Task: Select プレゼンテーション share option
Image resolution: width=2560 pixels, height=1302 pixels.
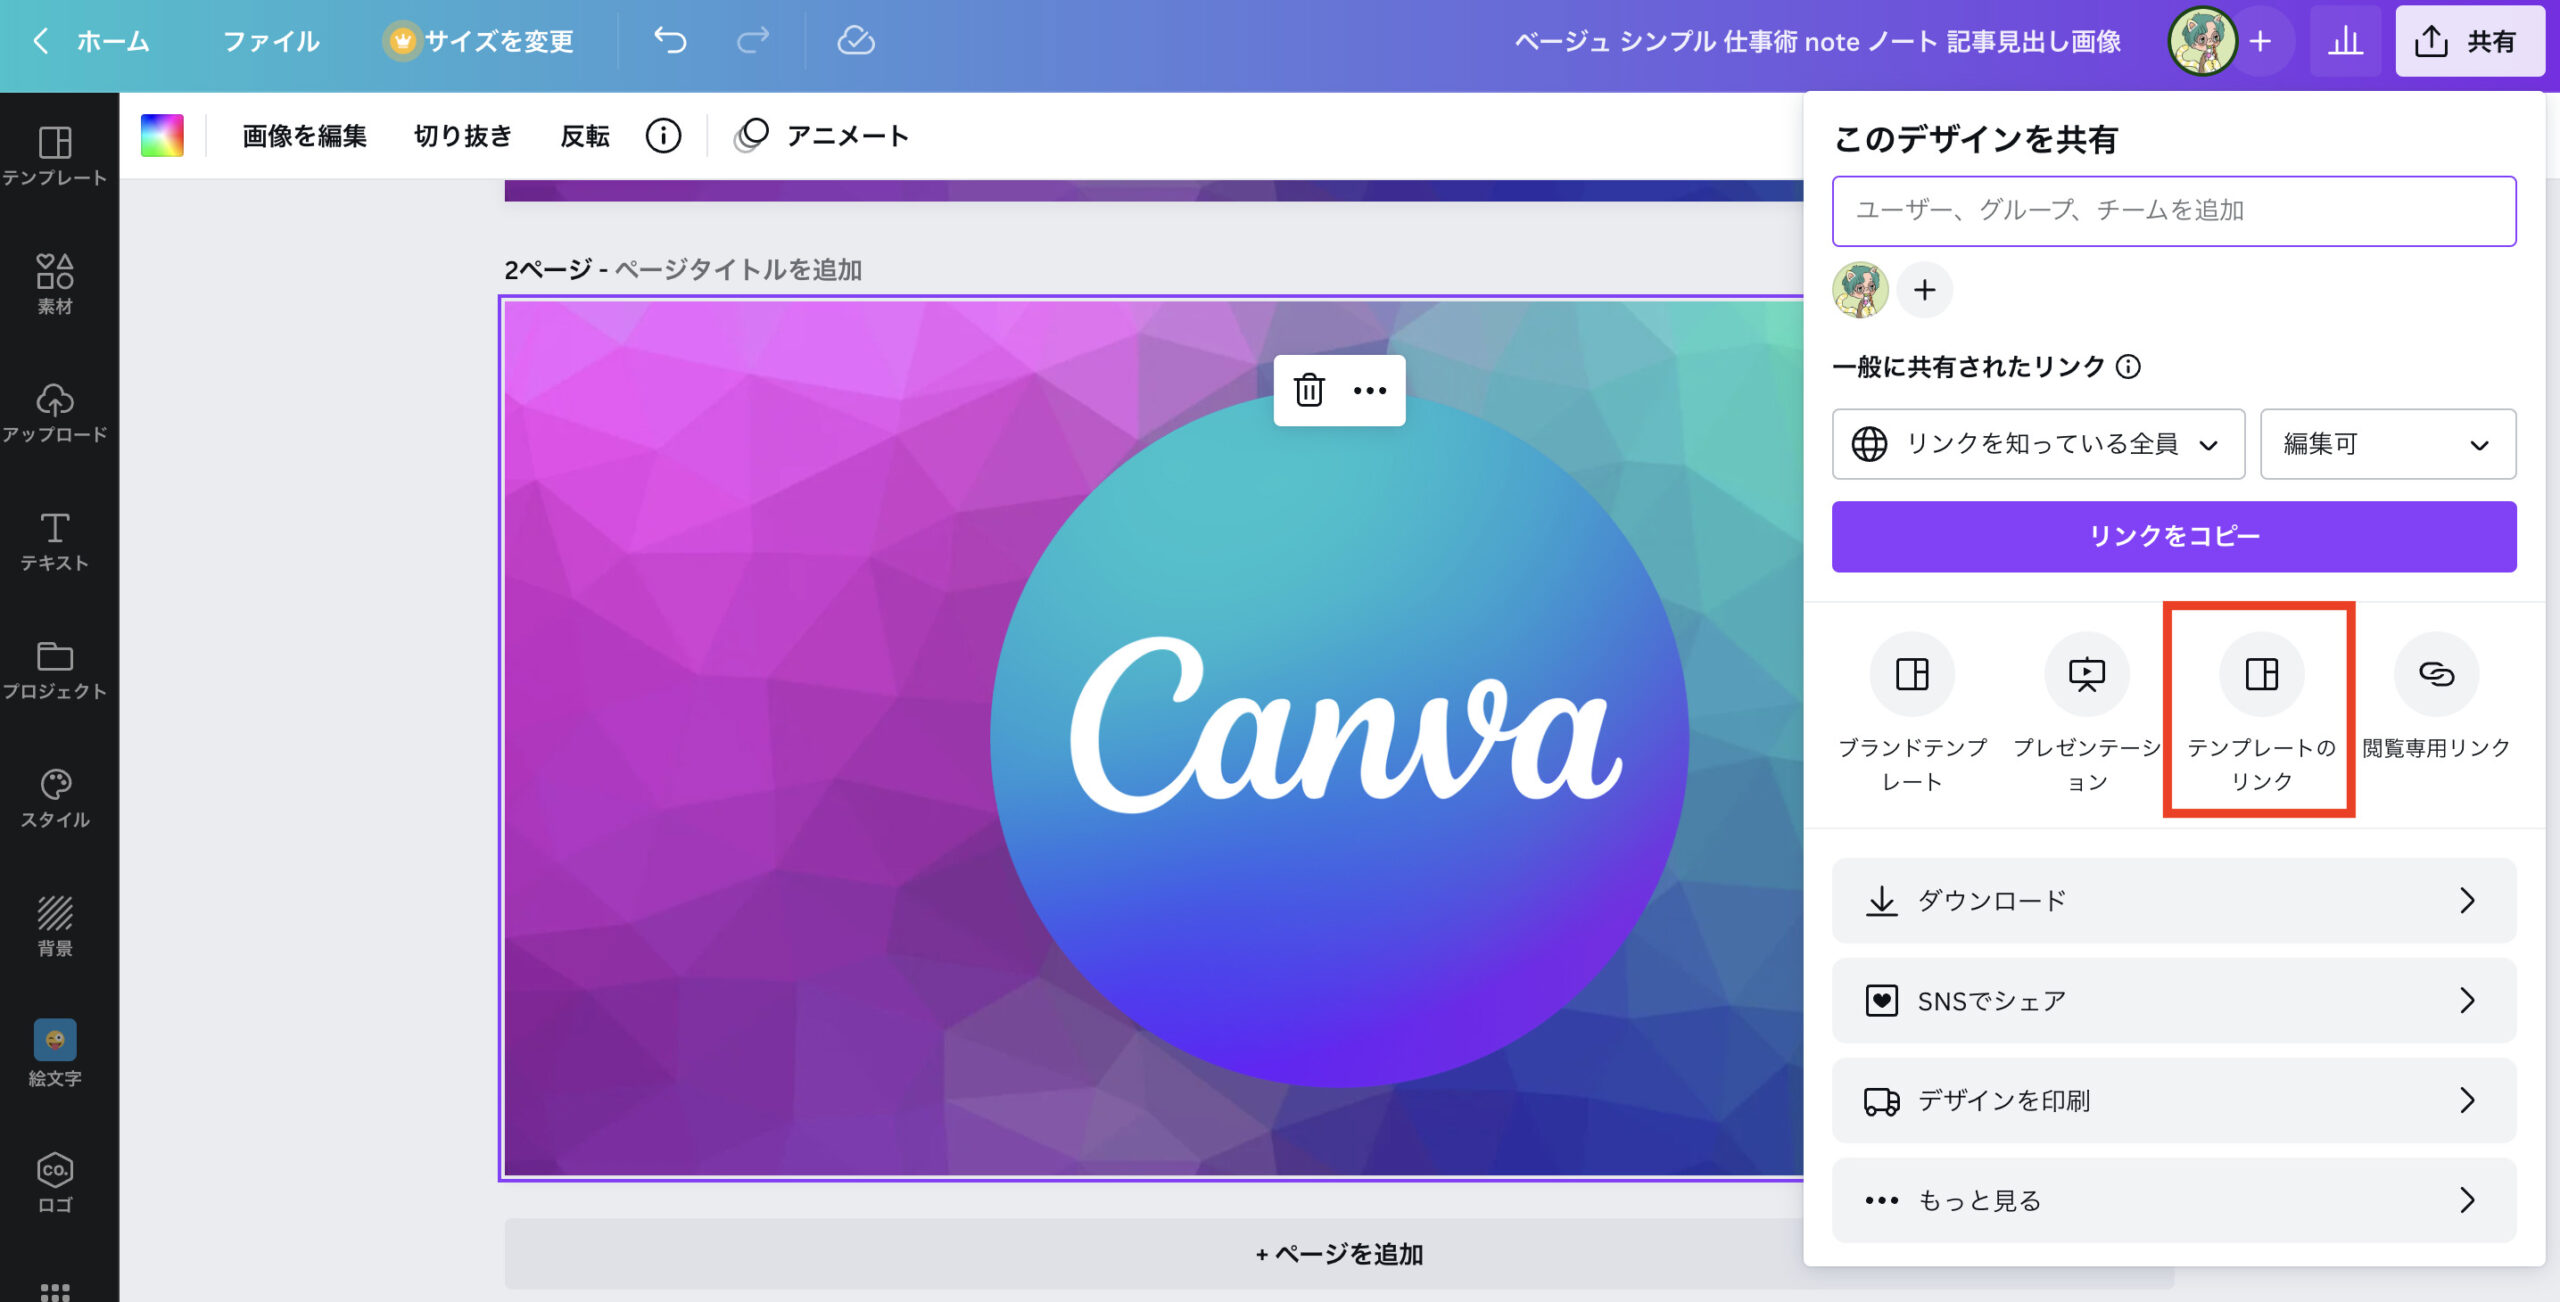Action: (x=2087, y=712)
